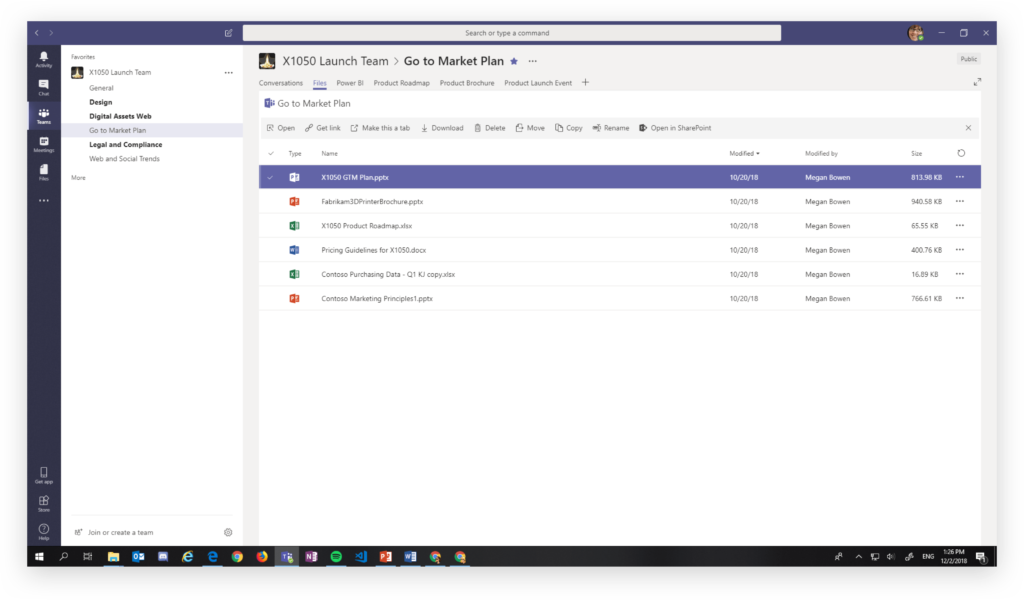Image resolution: width=1024 pixels, height=600 pixels.
Task: Open Contoso Marketing Principles1.pptx file
Action: pyautogui.click(x=377, y=298)
